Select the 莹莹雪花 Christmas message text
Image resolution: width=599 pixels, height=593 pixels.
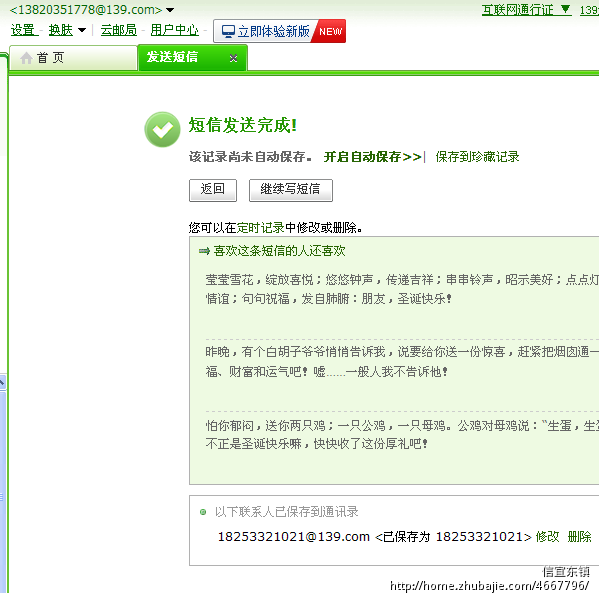(x=402, y=289)
